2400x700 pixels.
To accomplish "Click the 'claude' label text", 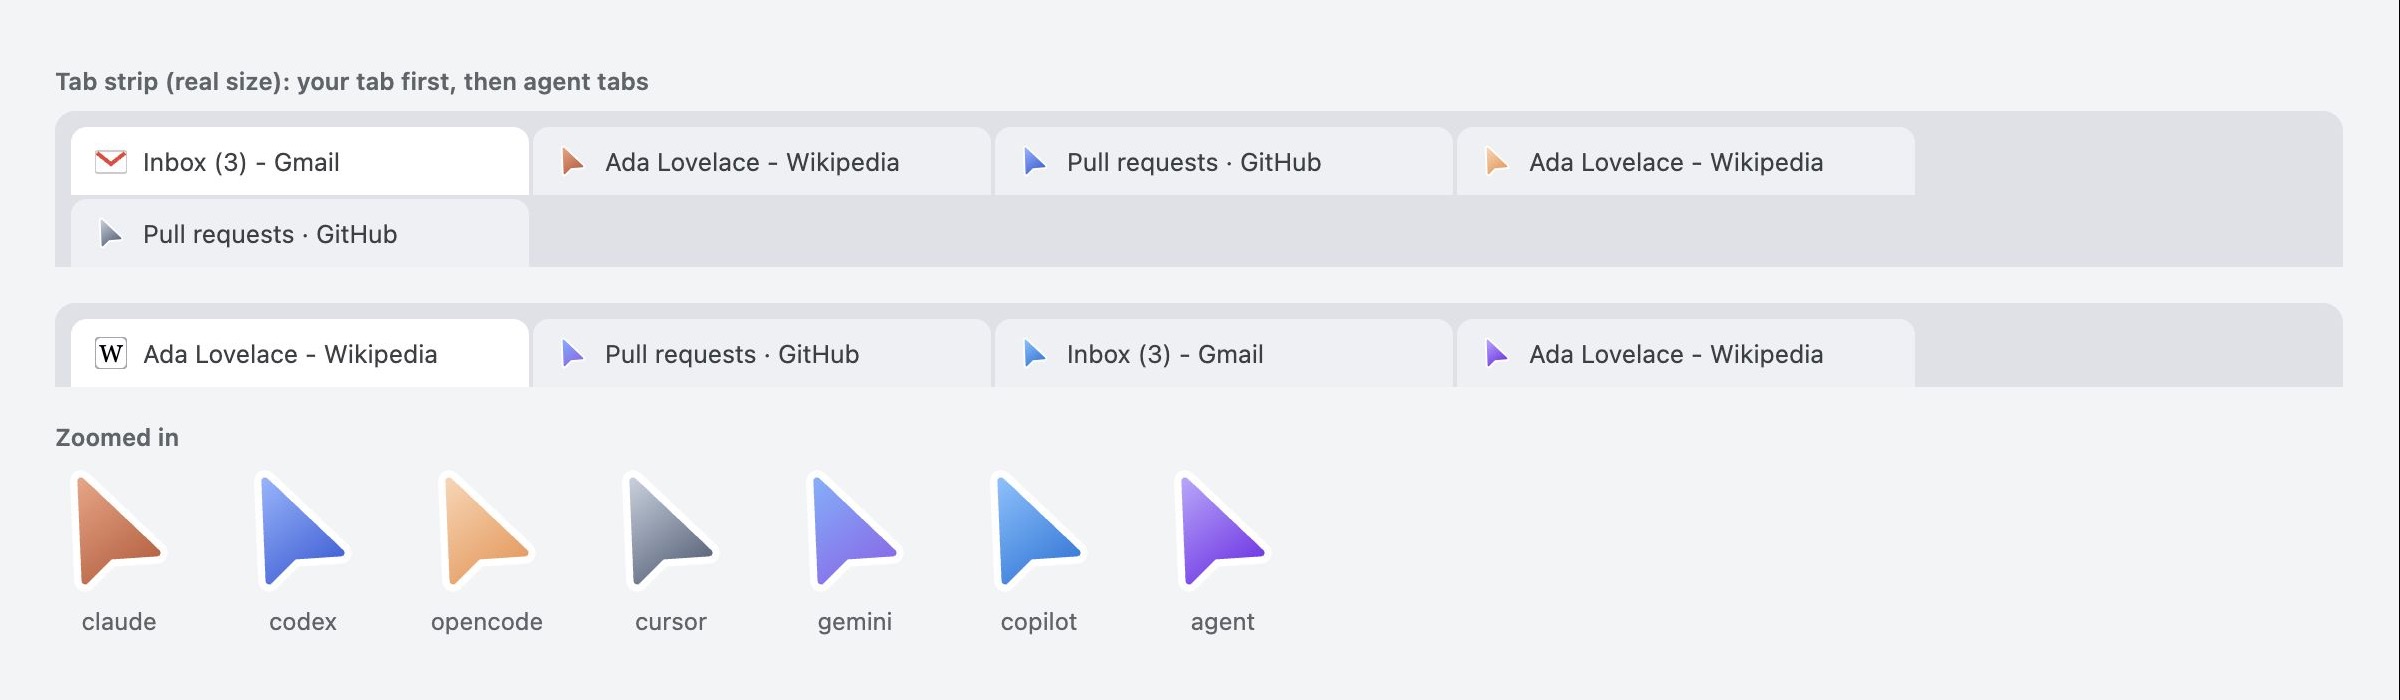I will tap(119, 622).
